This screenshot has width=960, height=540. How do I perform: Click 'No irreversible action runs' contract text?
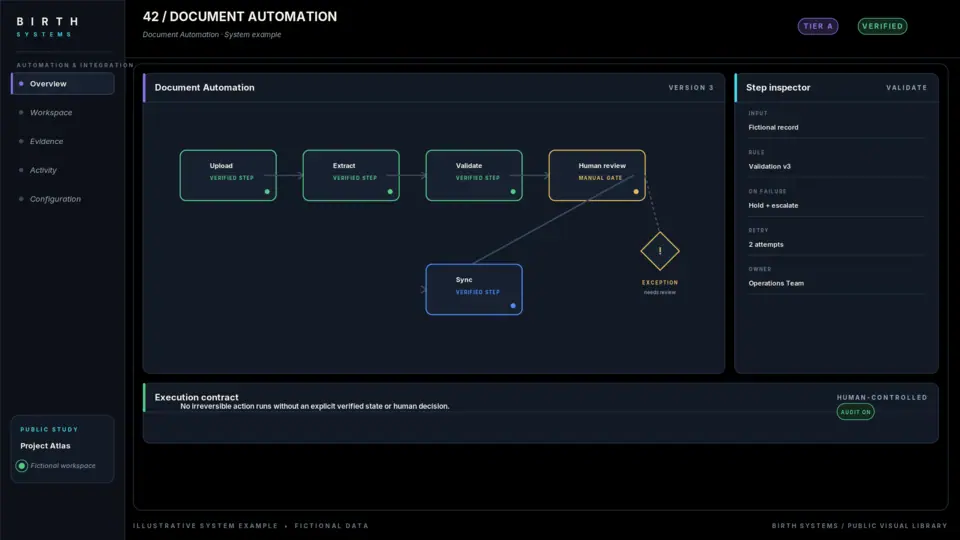[x=315, y=407]
